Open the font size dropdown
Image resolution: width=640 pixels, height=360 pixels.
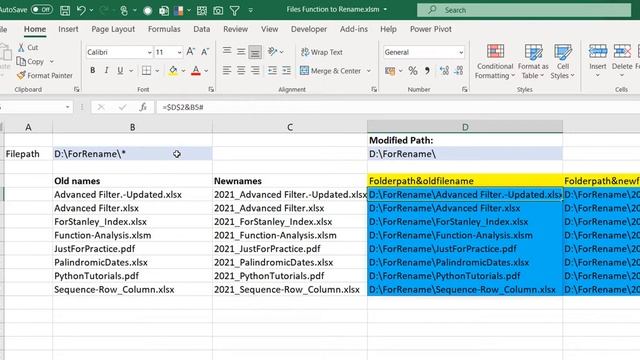pos(179,52)
